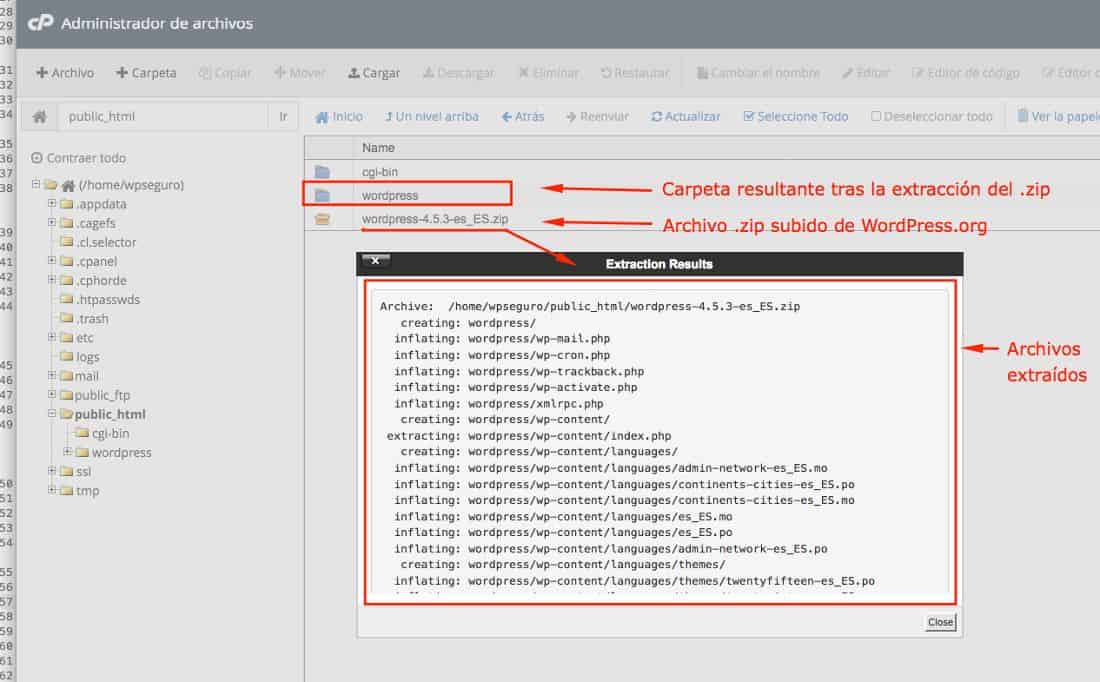This screenshot has height=682, width=1100.
Task: Click the line 'inflating: wordpress/wp-mail.php'
Action: tap(502, 339)
